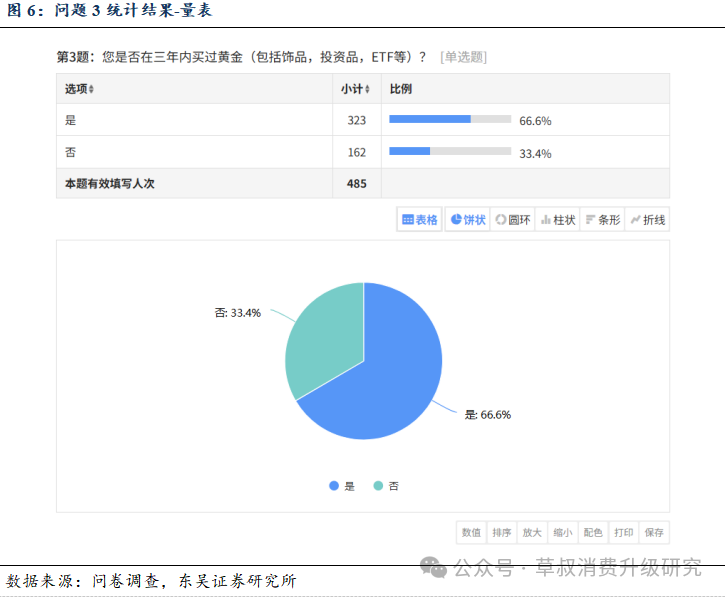This screenshot has width=725, height=597.
Task: Click the 数值 button below chart
Action: (471, 533)
